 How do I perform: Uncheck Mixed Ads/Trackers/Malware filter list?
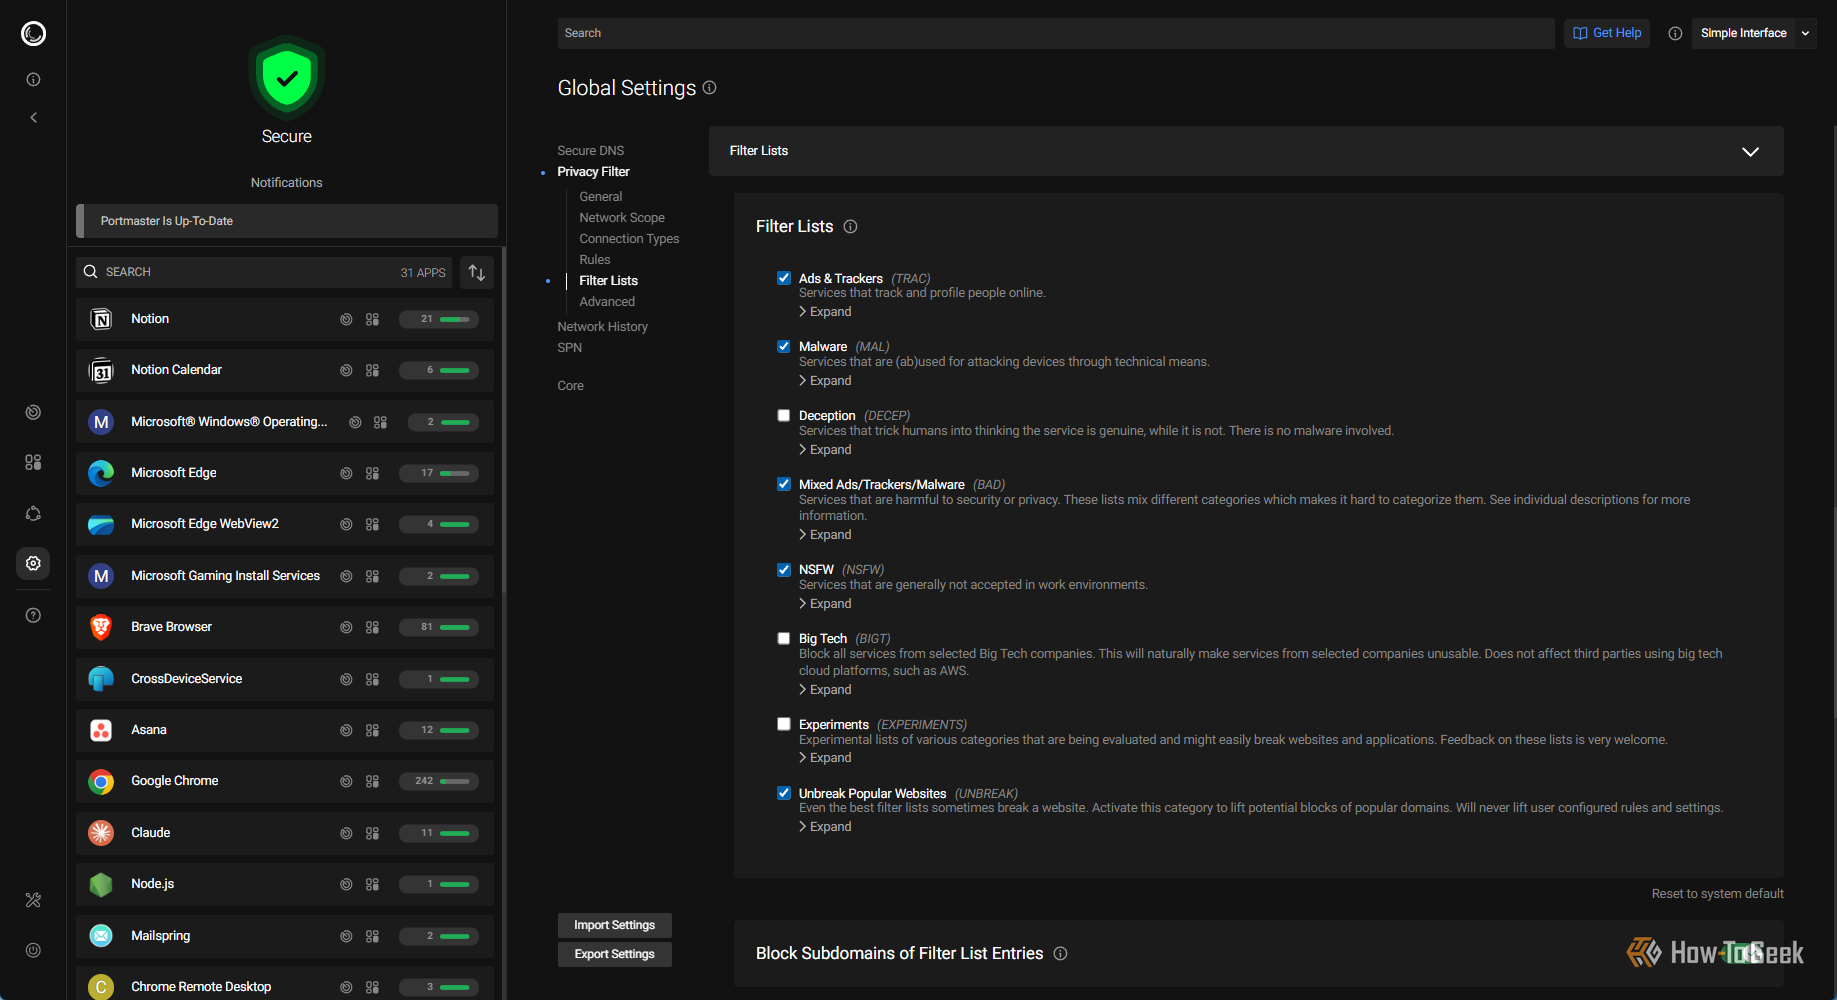[784, 484]
